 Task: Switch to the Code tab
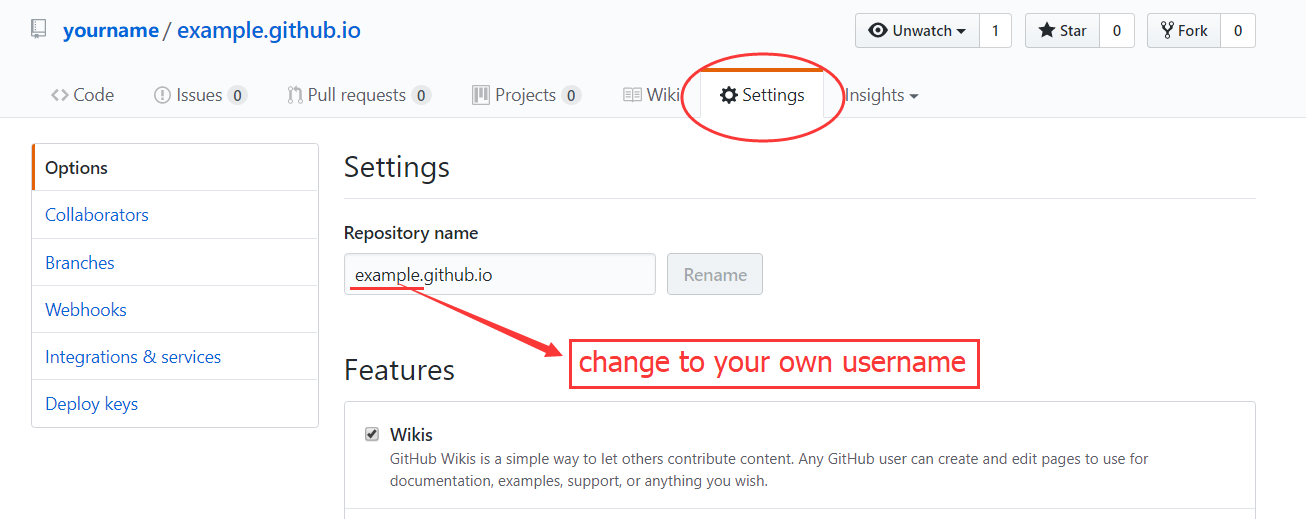coord(82,95)
